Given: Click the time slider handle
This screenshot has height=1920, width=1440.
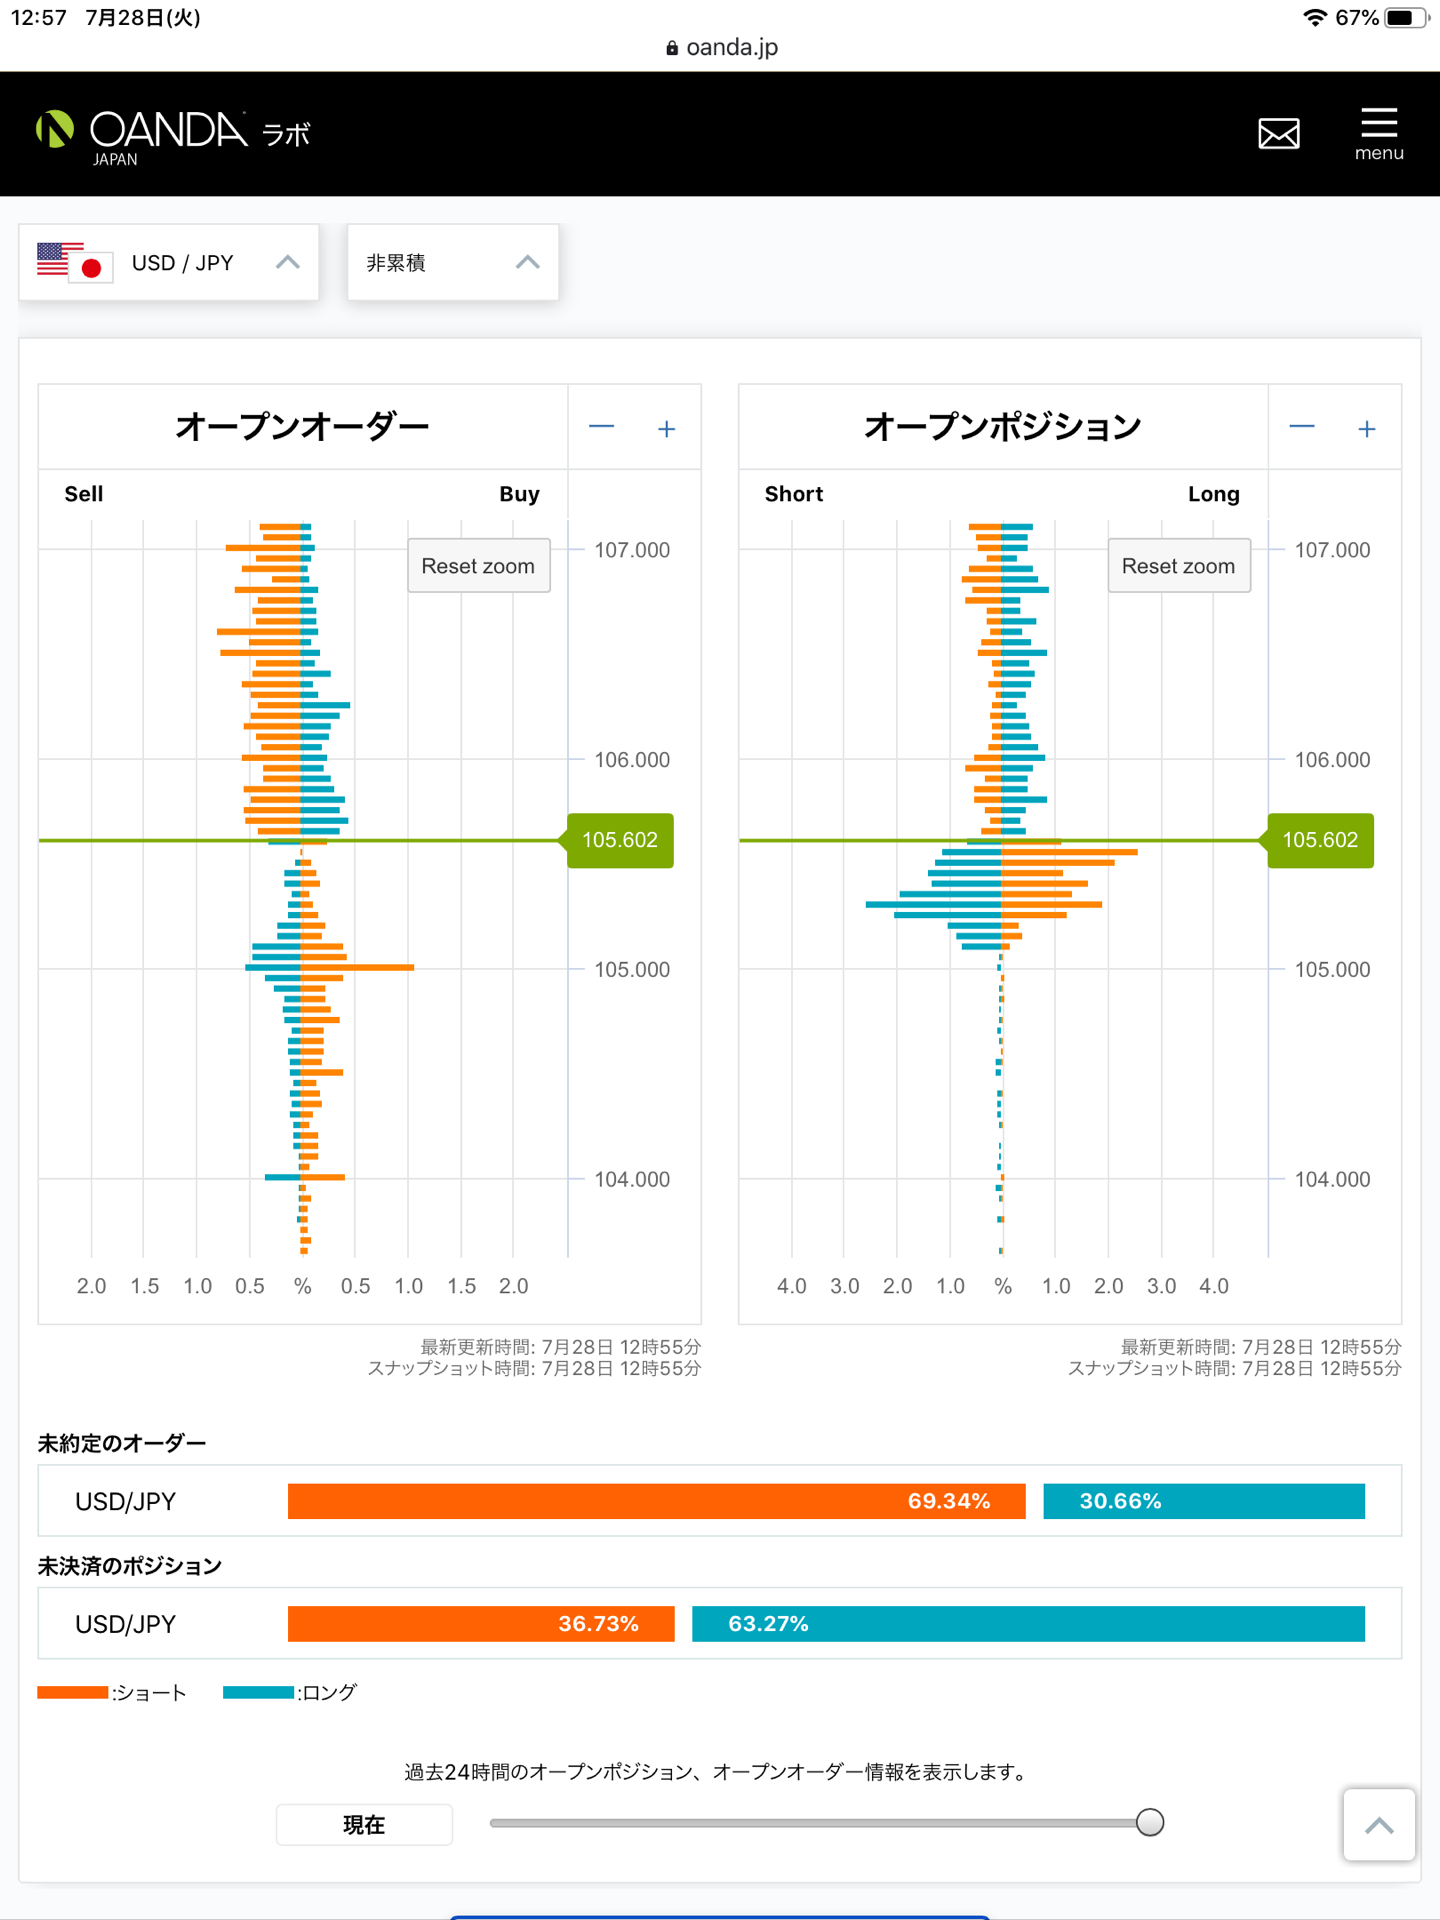Looking at the screenshot, I should point(1150,1822).
